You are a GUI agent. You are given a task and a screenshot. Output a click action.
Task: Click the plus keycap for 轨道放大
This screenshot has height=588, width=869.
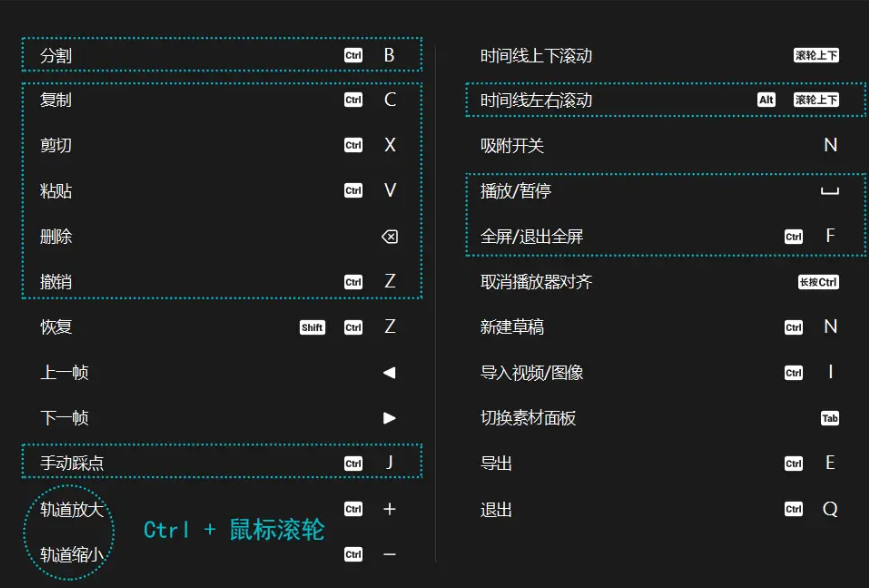(389, 509)
